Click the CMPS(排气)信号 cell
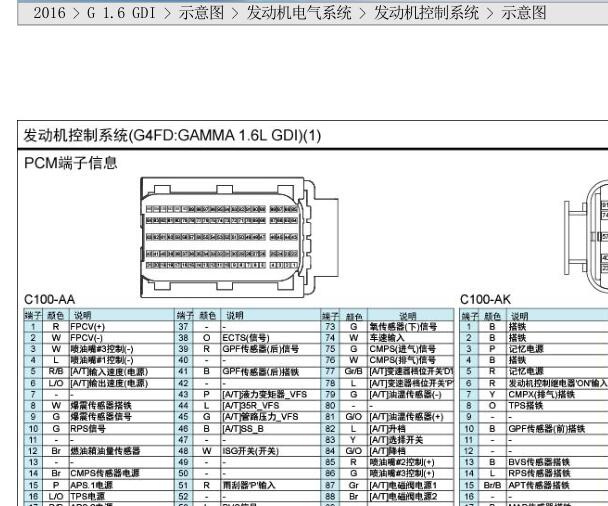Screen dimensions: 608x506 click(x=411, y=360)
